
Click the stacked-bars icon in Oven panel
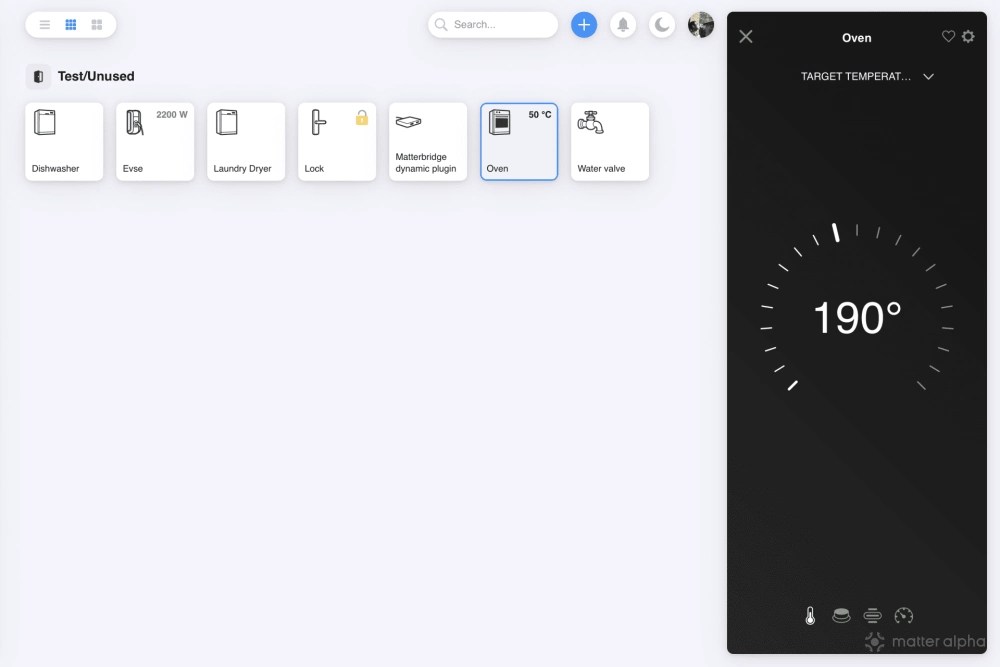[872, 616]
